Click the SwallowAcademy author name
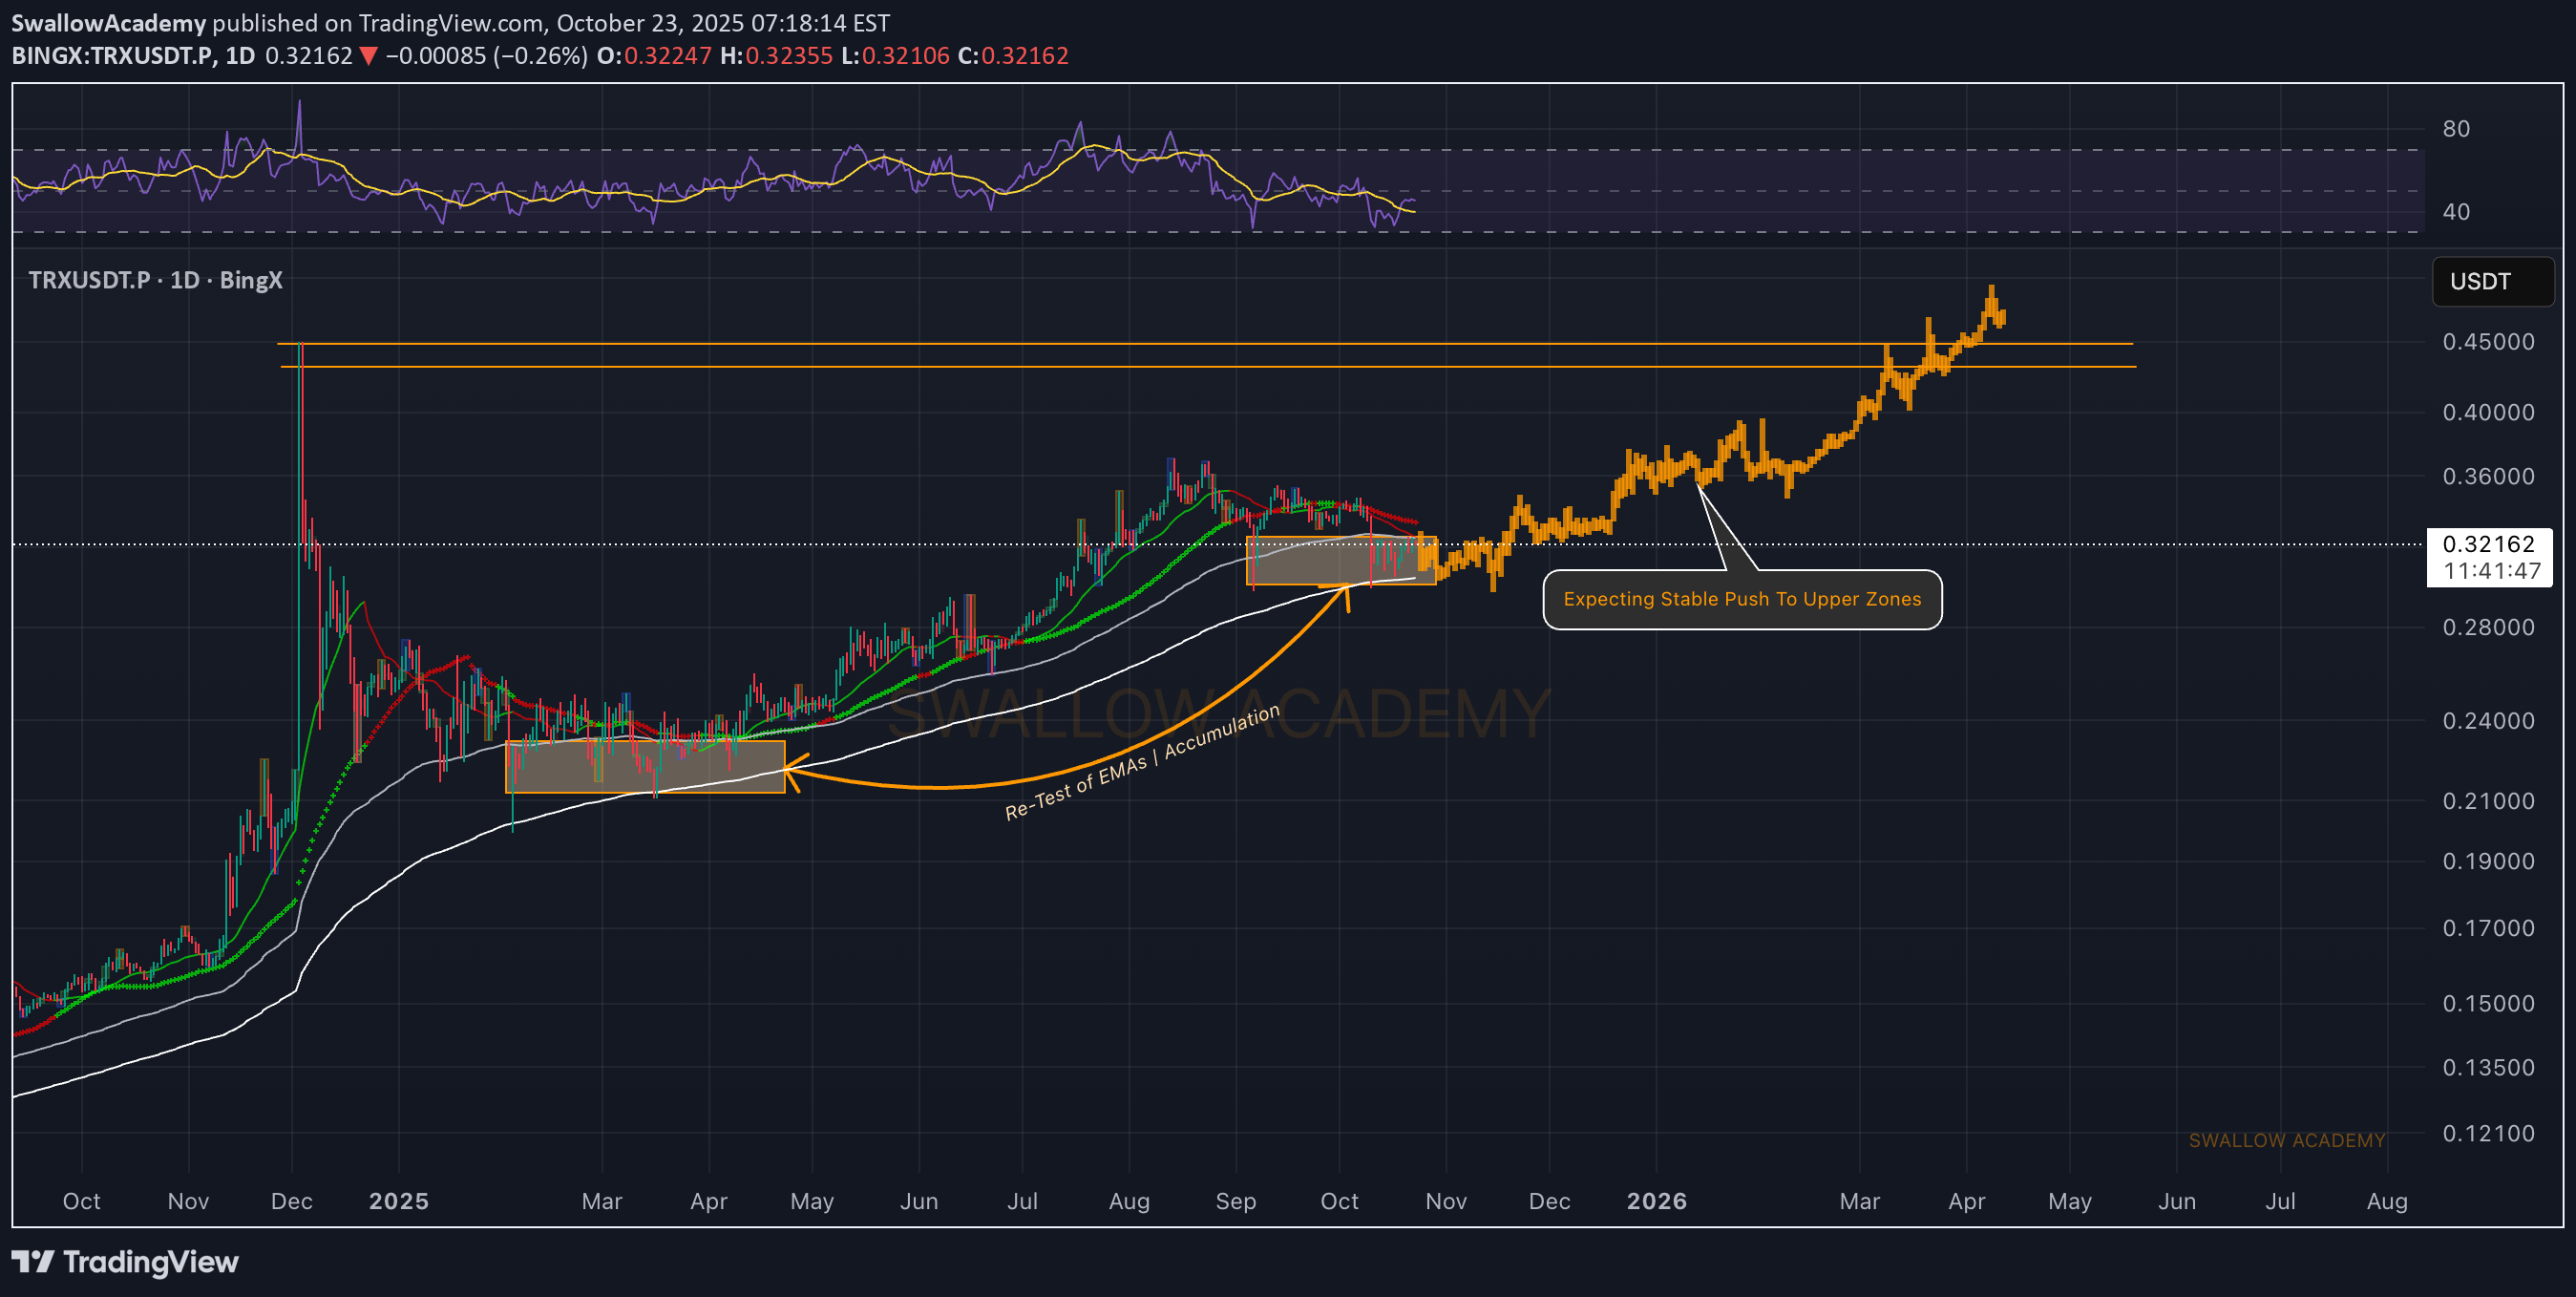2576x1297 pixels. (x=108, y=22)
